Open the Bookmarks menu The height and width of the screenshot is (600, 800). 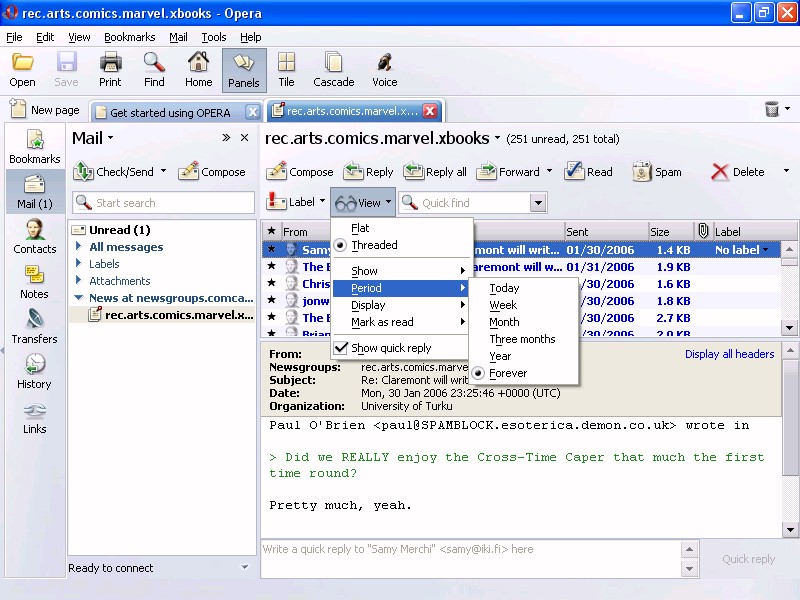point(129,37)
